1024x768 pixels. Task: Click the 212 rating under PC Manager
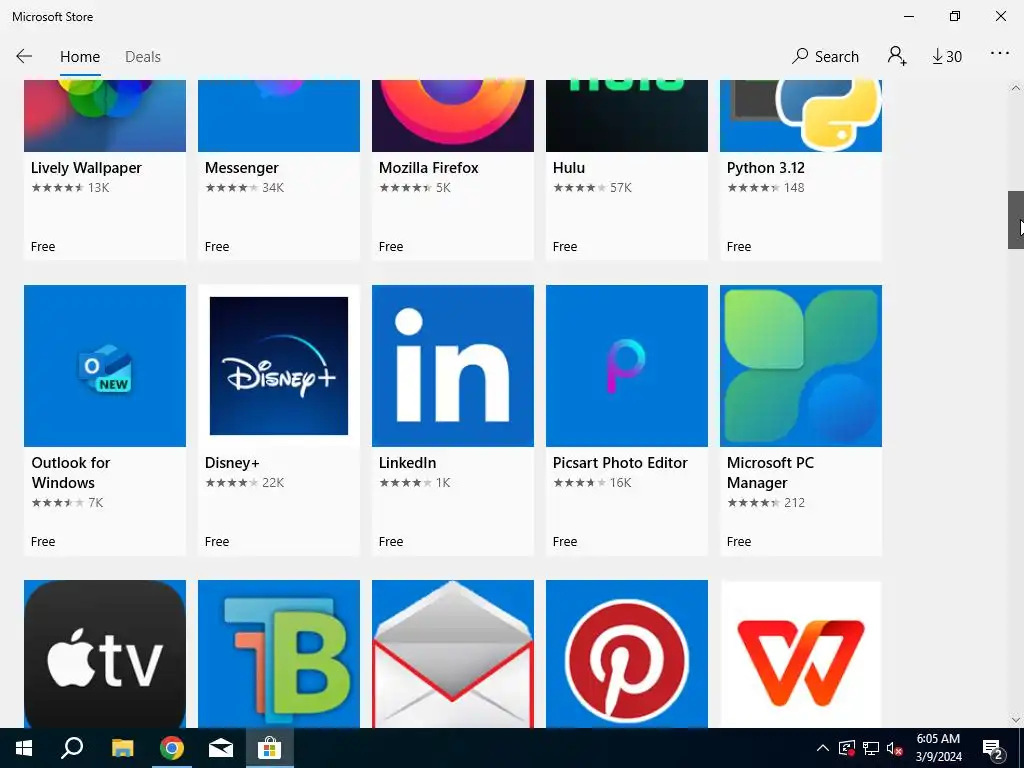point(794,503)
